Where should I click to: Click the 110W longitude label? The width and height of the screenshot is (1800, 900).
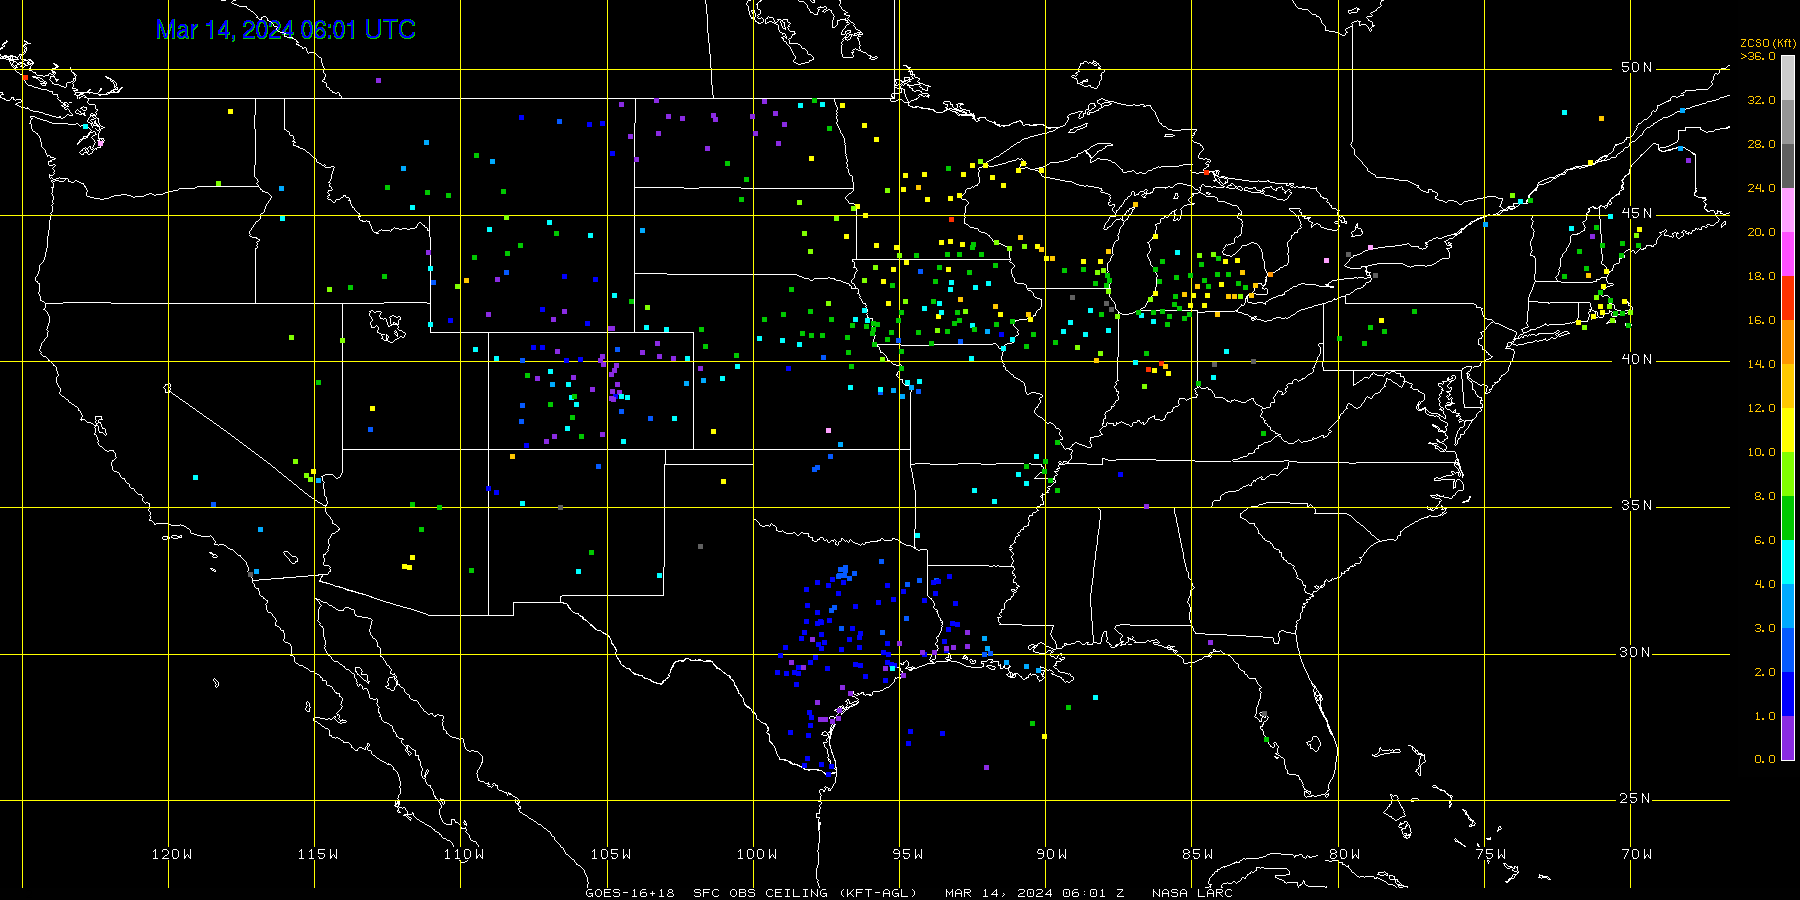click(x=464, y=854)
